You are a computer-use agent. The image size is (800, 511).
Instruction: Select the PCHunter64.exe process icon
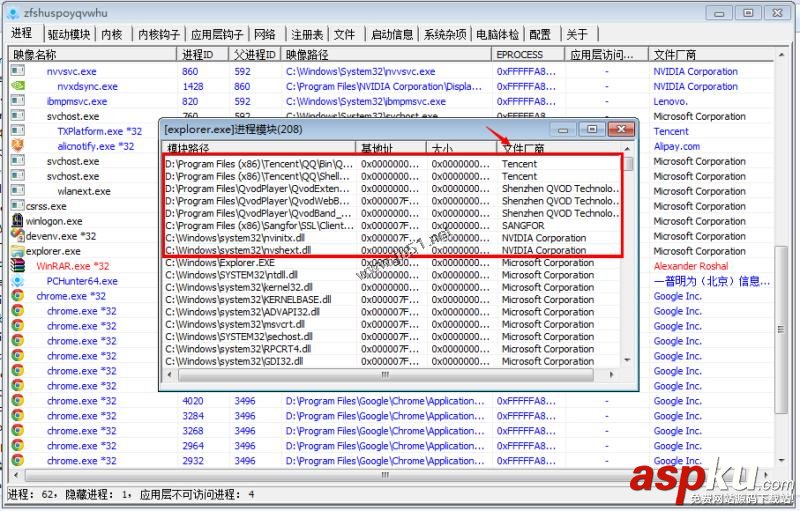click(17, 280)
